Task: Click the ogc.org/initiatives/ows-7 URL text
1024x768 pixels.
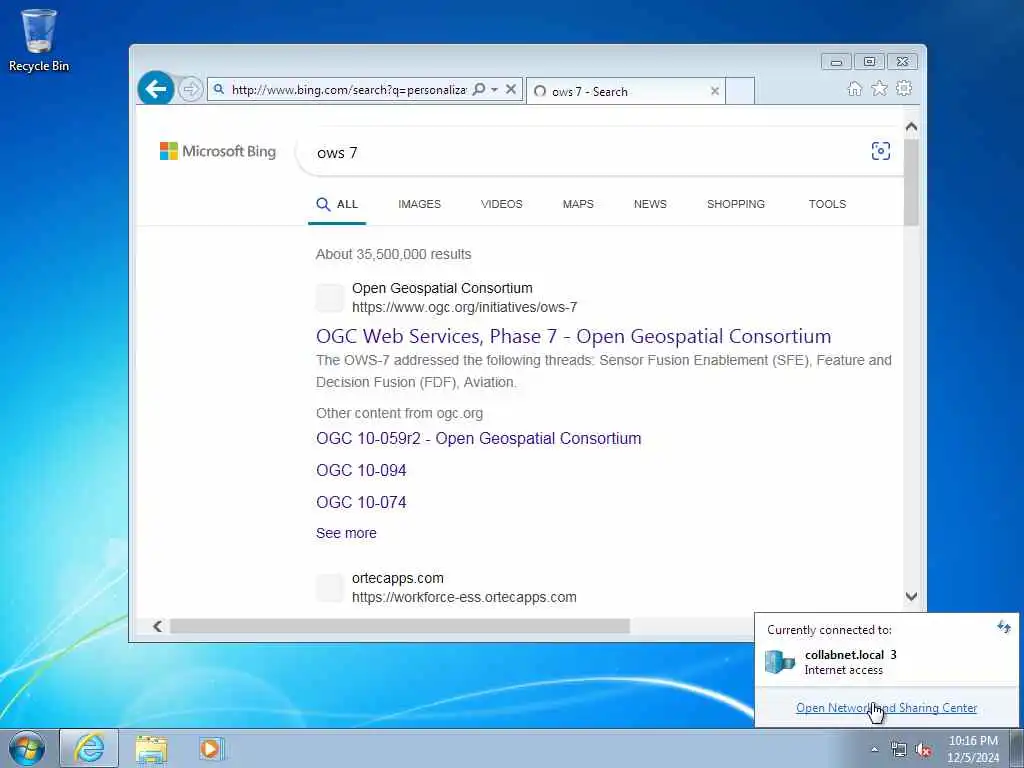Action: tap(464, 307)
